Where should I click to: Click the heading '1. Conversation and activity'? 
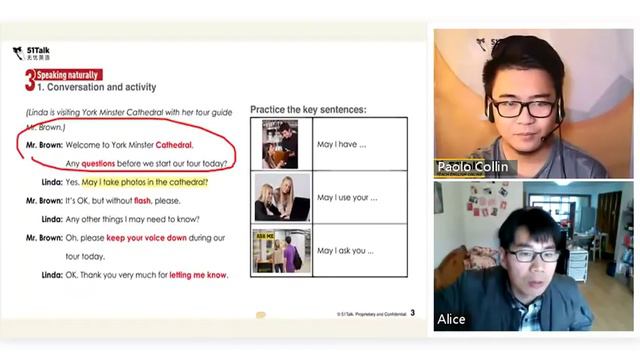pyautogui.click(x=97, y=87)
